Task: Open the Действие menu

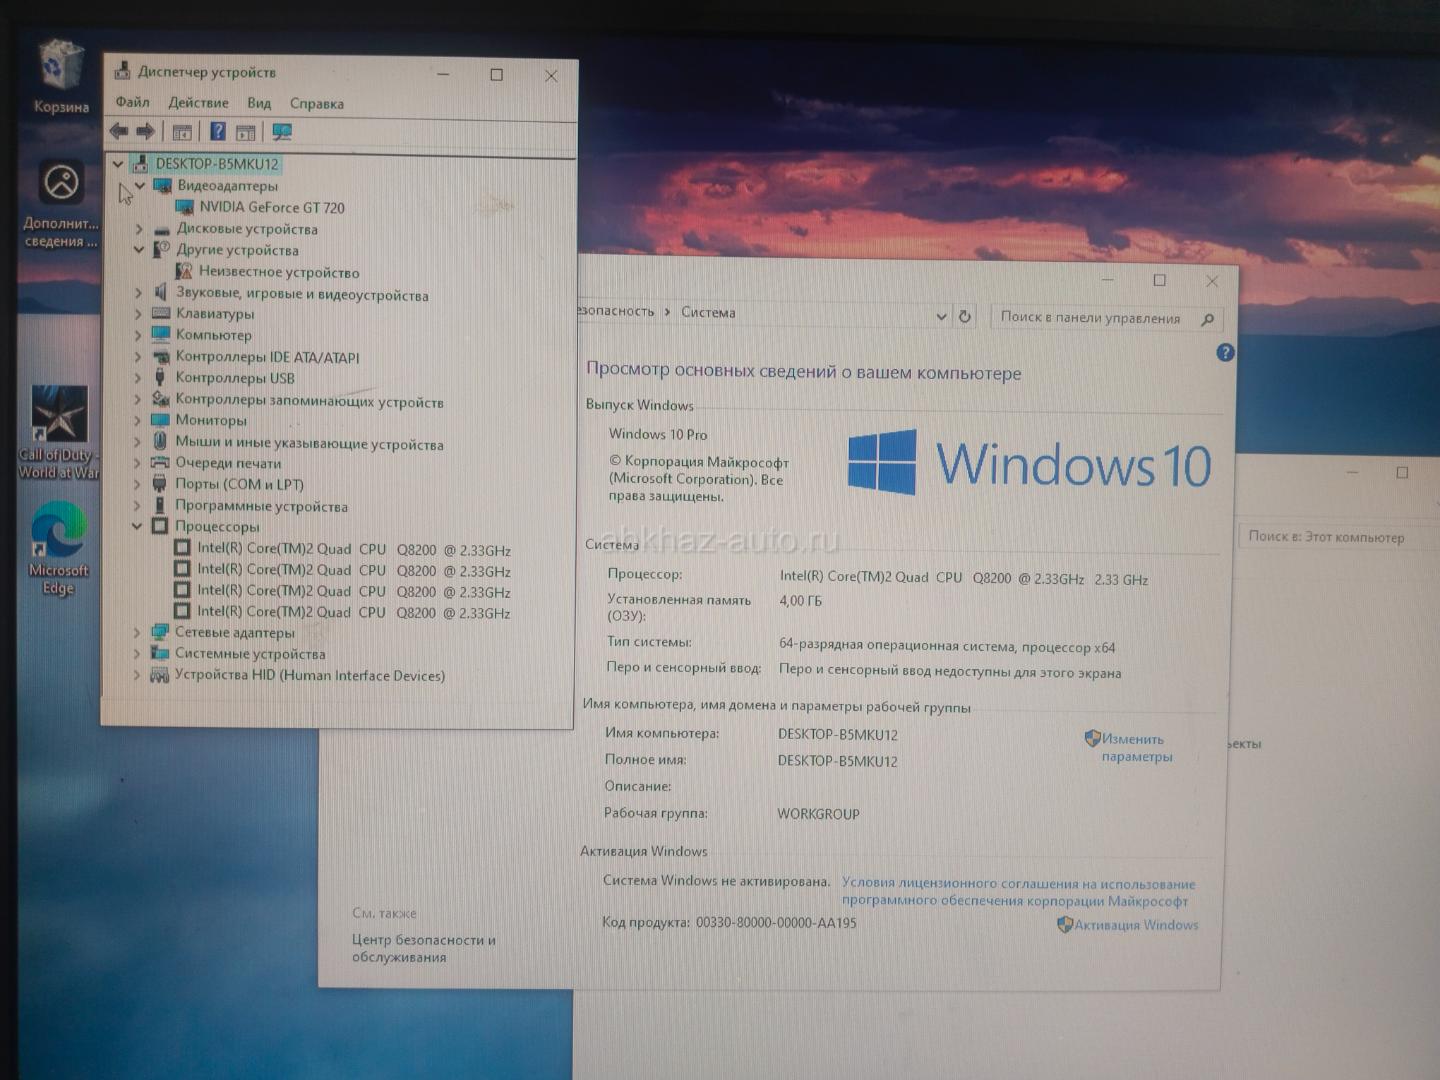Action: (x=198, y=103)
